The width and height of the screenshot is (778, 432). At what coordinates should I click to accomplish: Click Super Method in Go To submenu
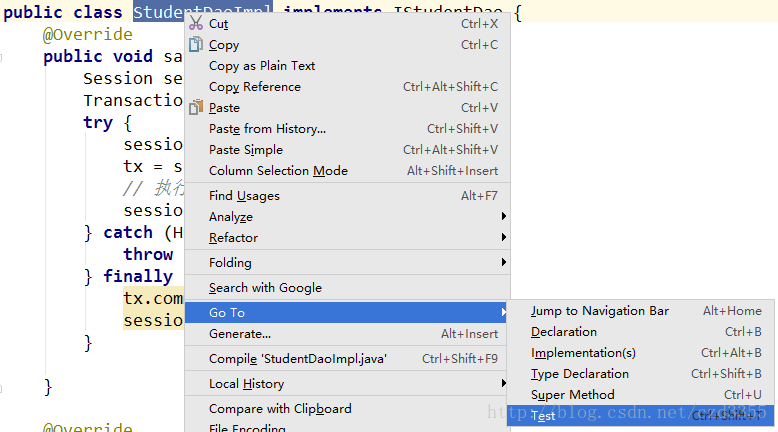572,395
